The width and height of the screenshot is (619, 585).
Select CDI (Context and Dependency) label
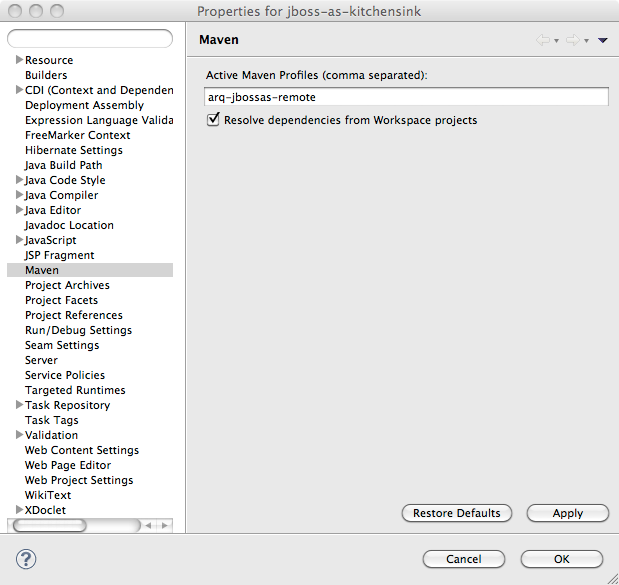pos(99,90)
